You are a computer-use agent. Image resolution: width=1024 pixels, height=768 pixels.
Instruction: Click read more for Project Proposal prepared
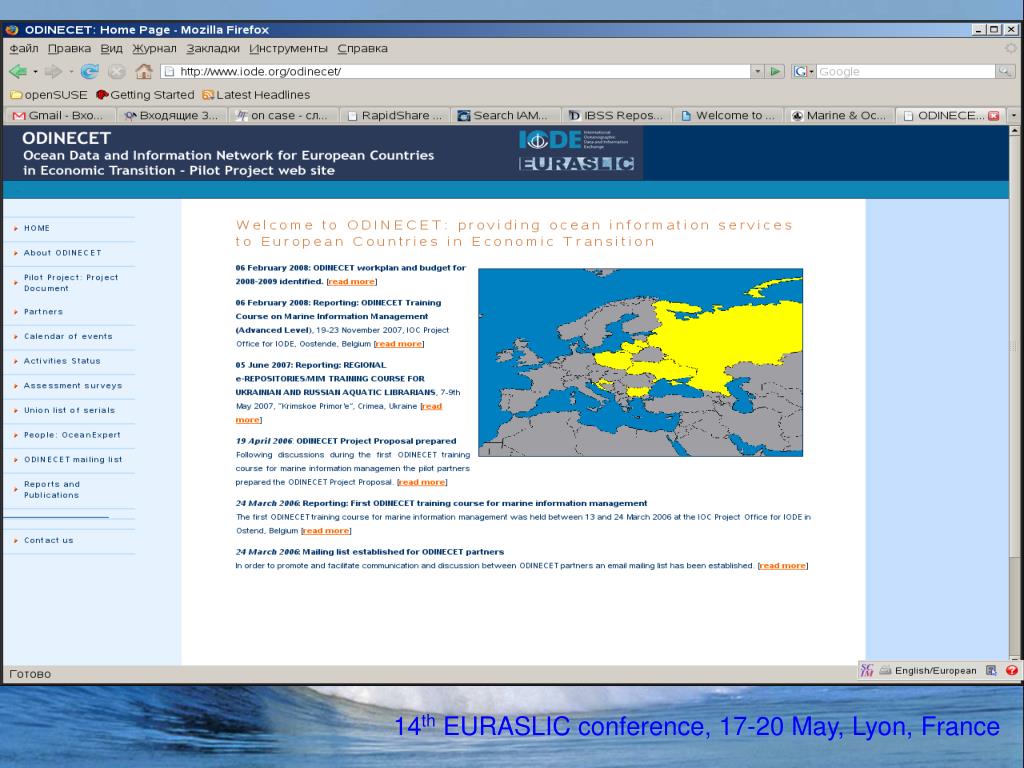[x=422, y=482]
